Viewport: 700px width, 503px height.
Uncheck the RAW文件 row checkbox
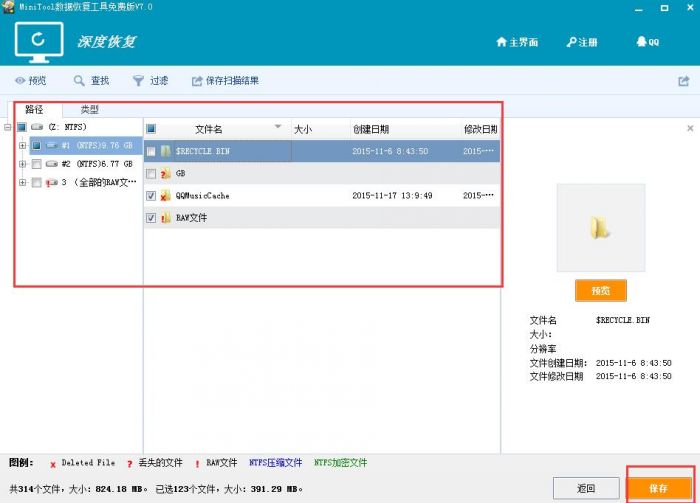pyautogui.click(x=151, y=218)
